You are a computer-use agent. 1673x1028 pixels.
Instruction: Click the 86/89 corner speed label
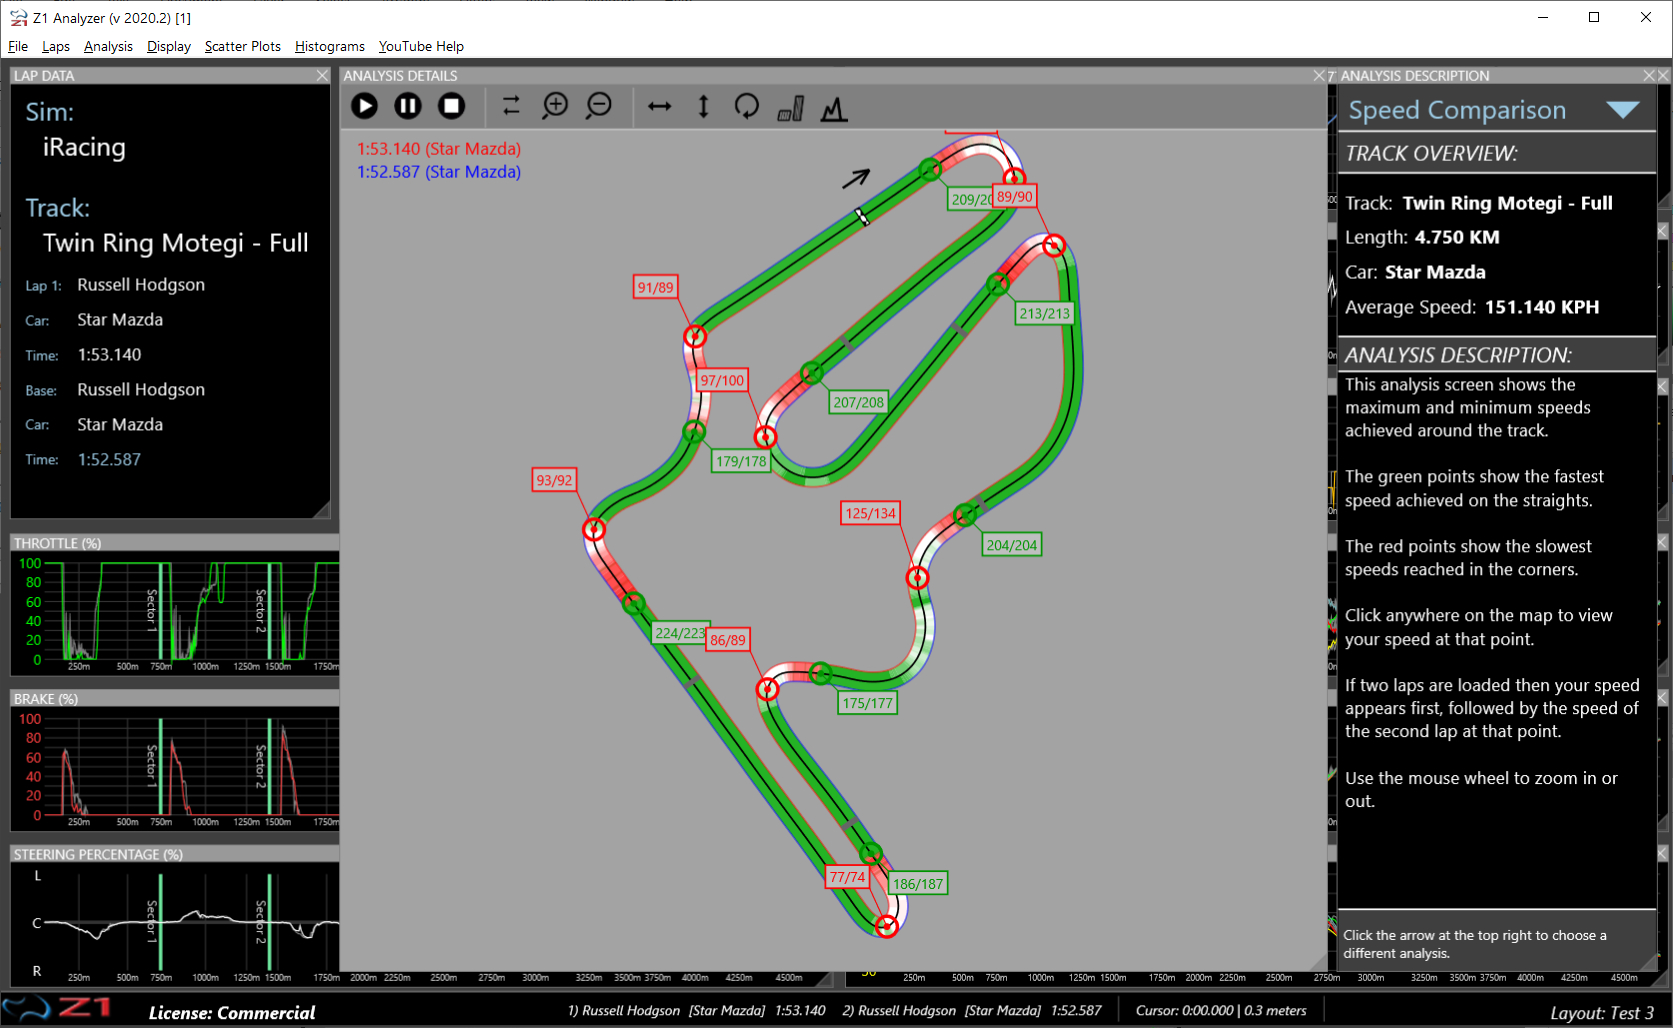[728, 640]
